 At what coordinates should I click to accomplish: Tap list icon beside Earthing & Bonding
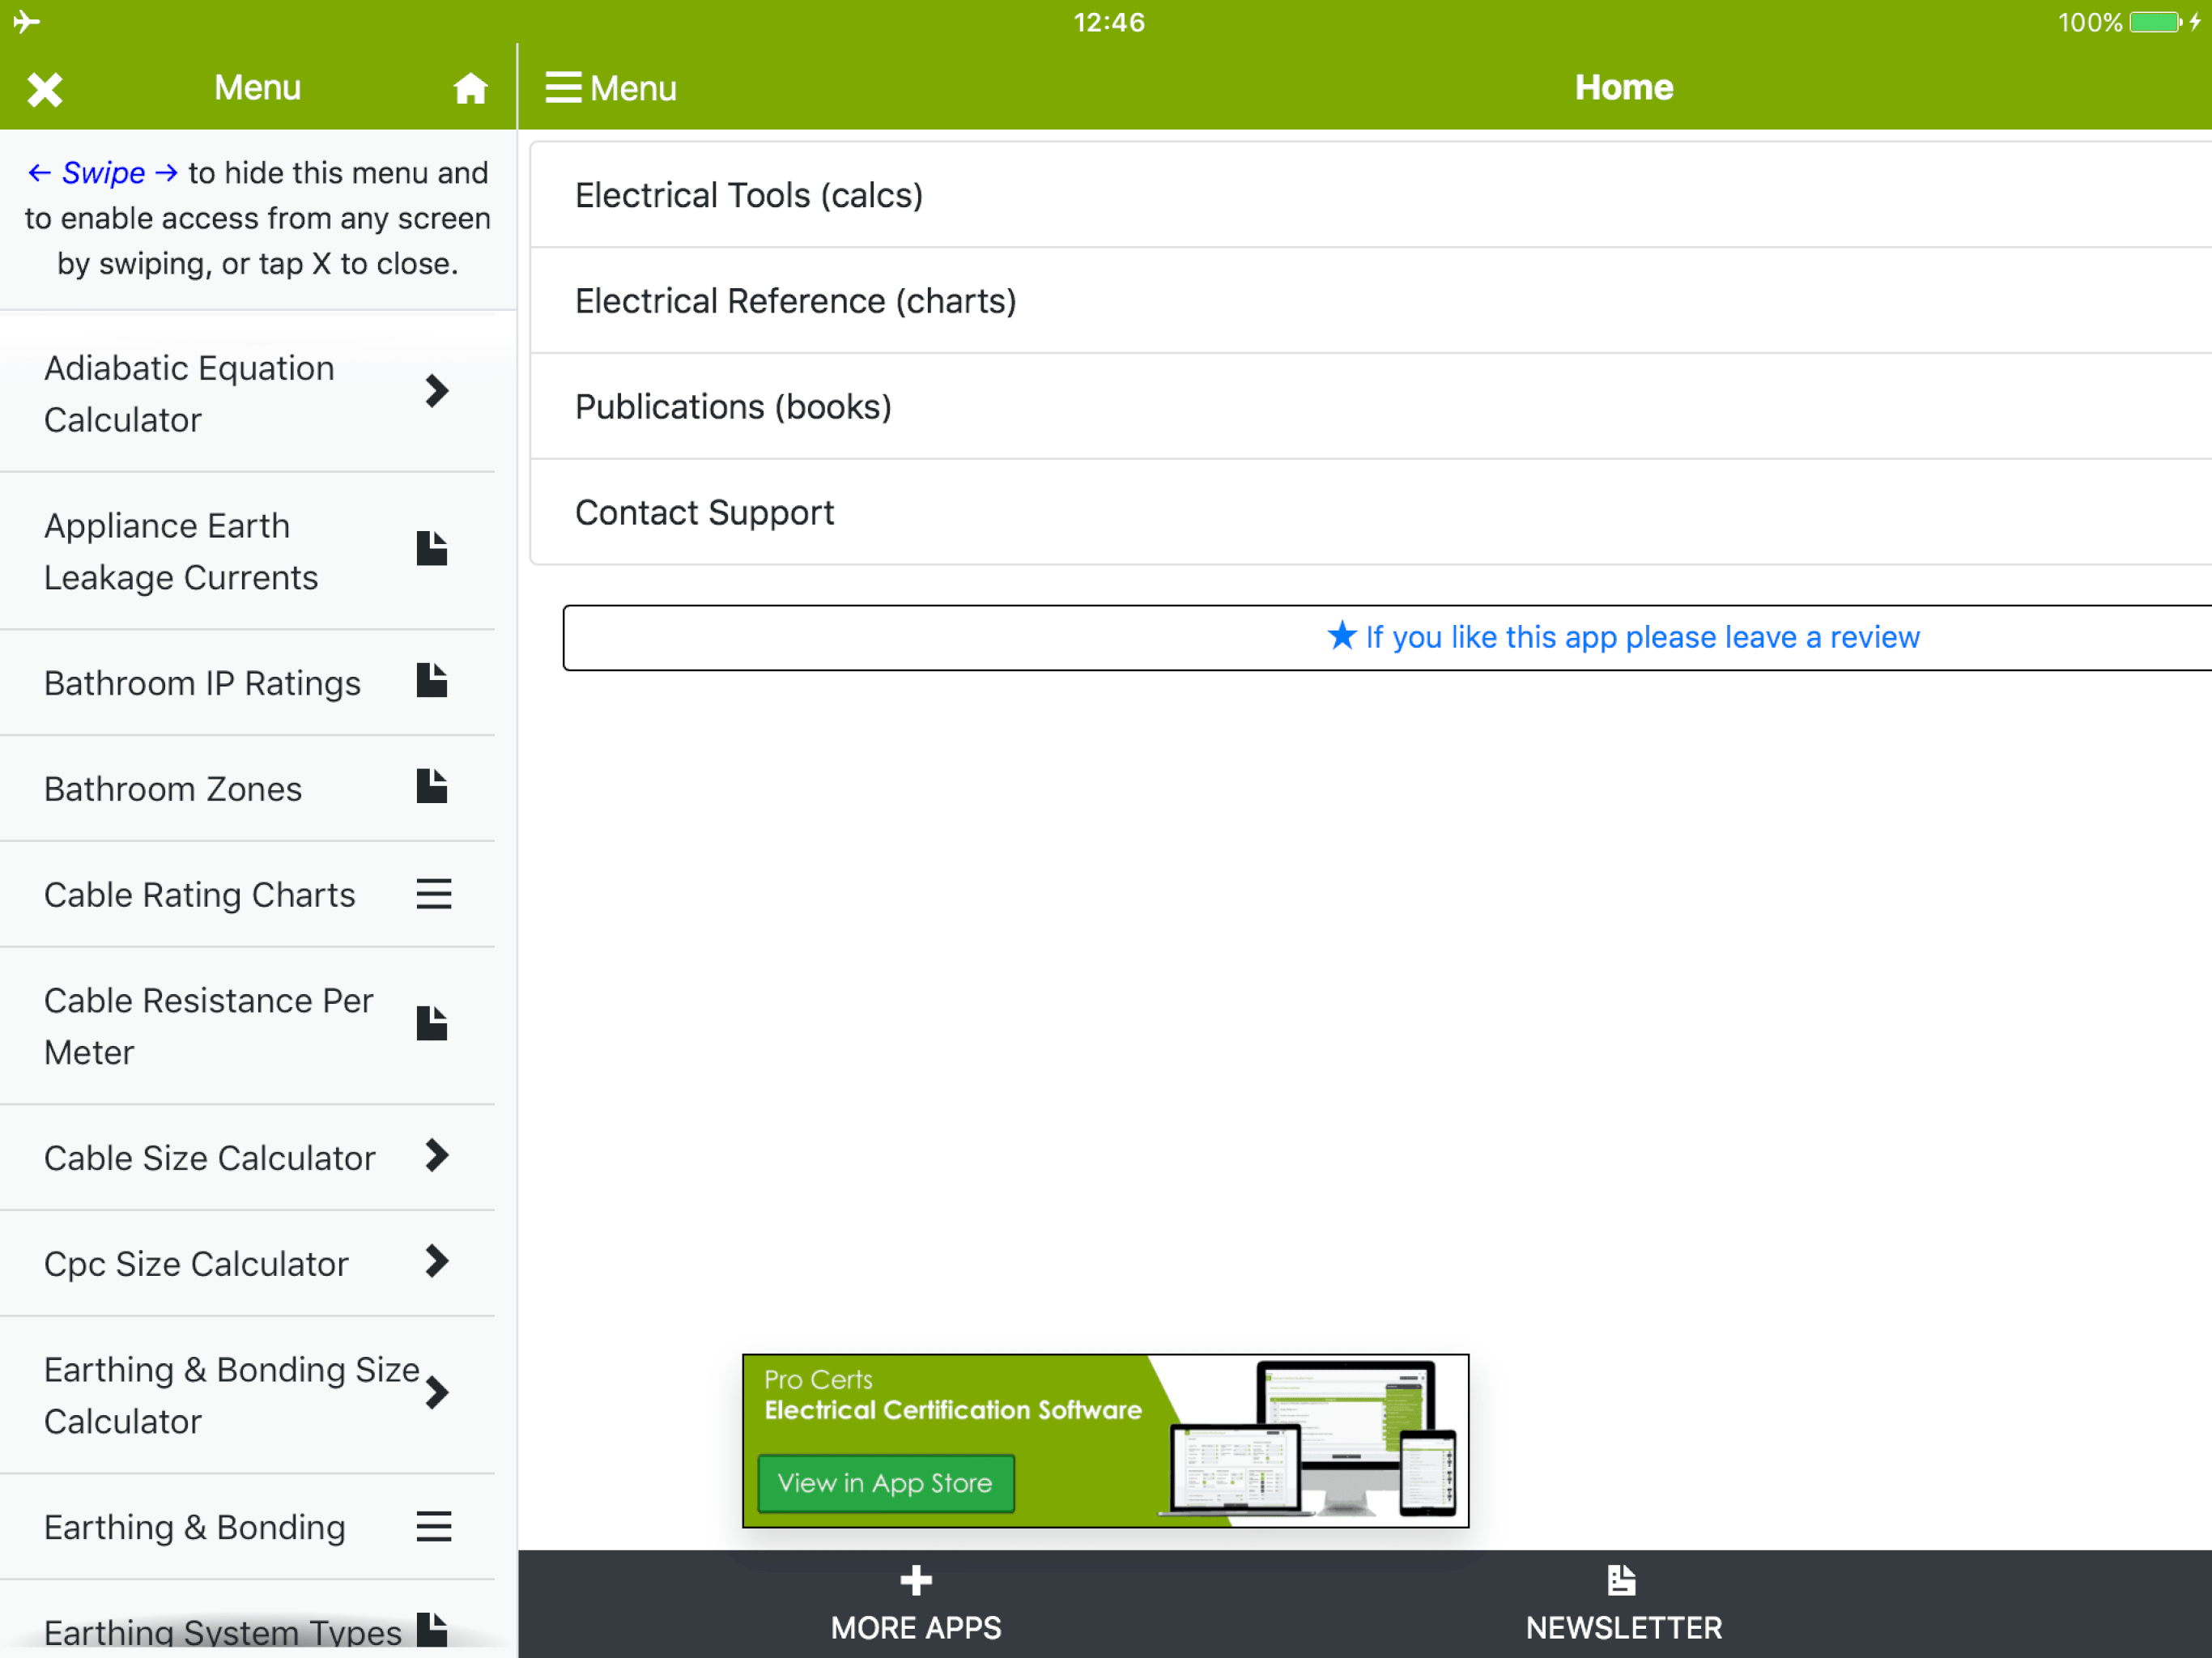433,1527
